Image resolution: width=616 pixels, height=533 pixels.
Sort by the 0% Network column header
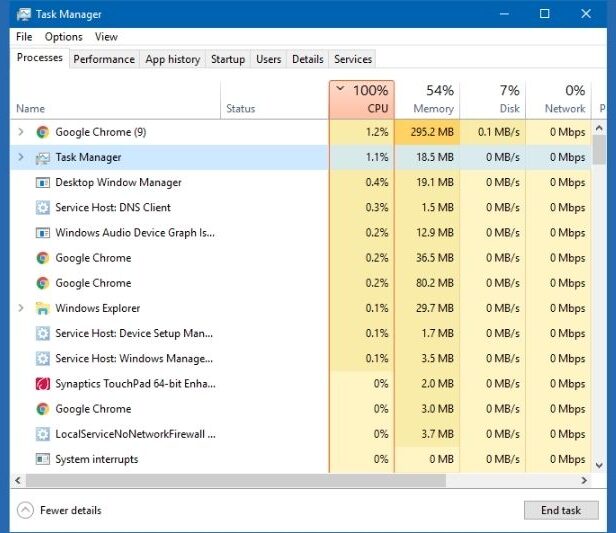tap(558, 100)
